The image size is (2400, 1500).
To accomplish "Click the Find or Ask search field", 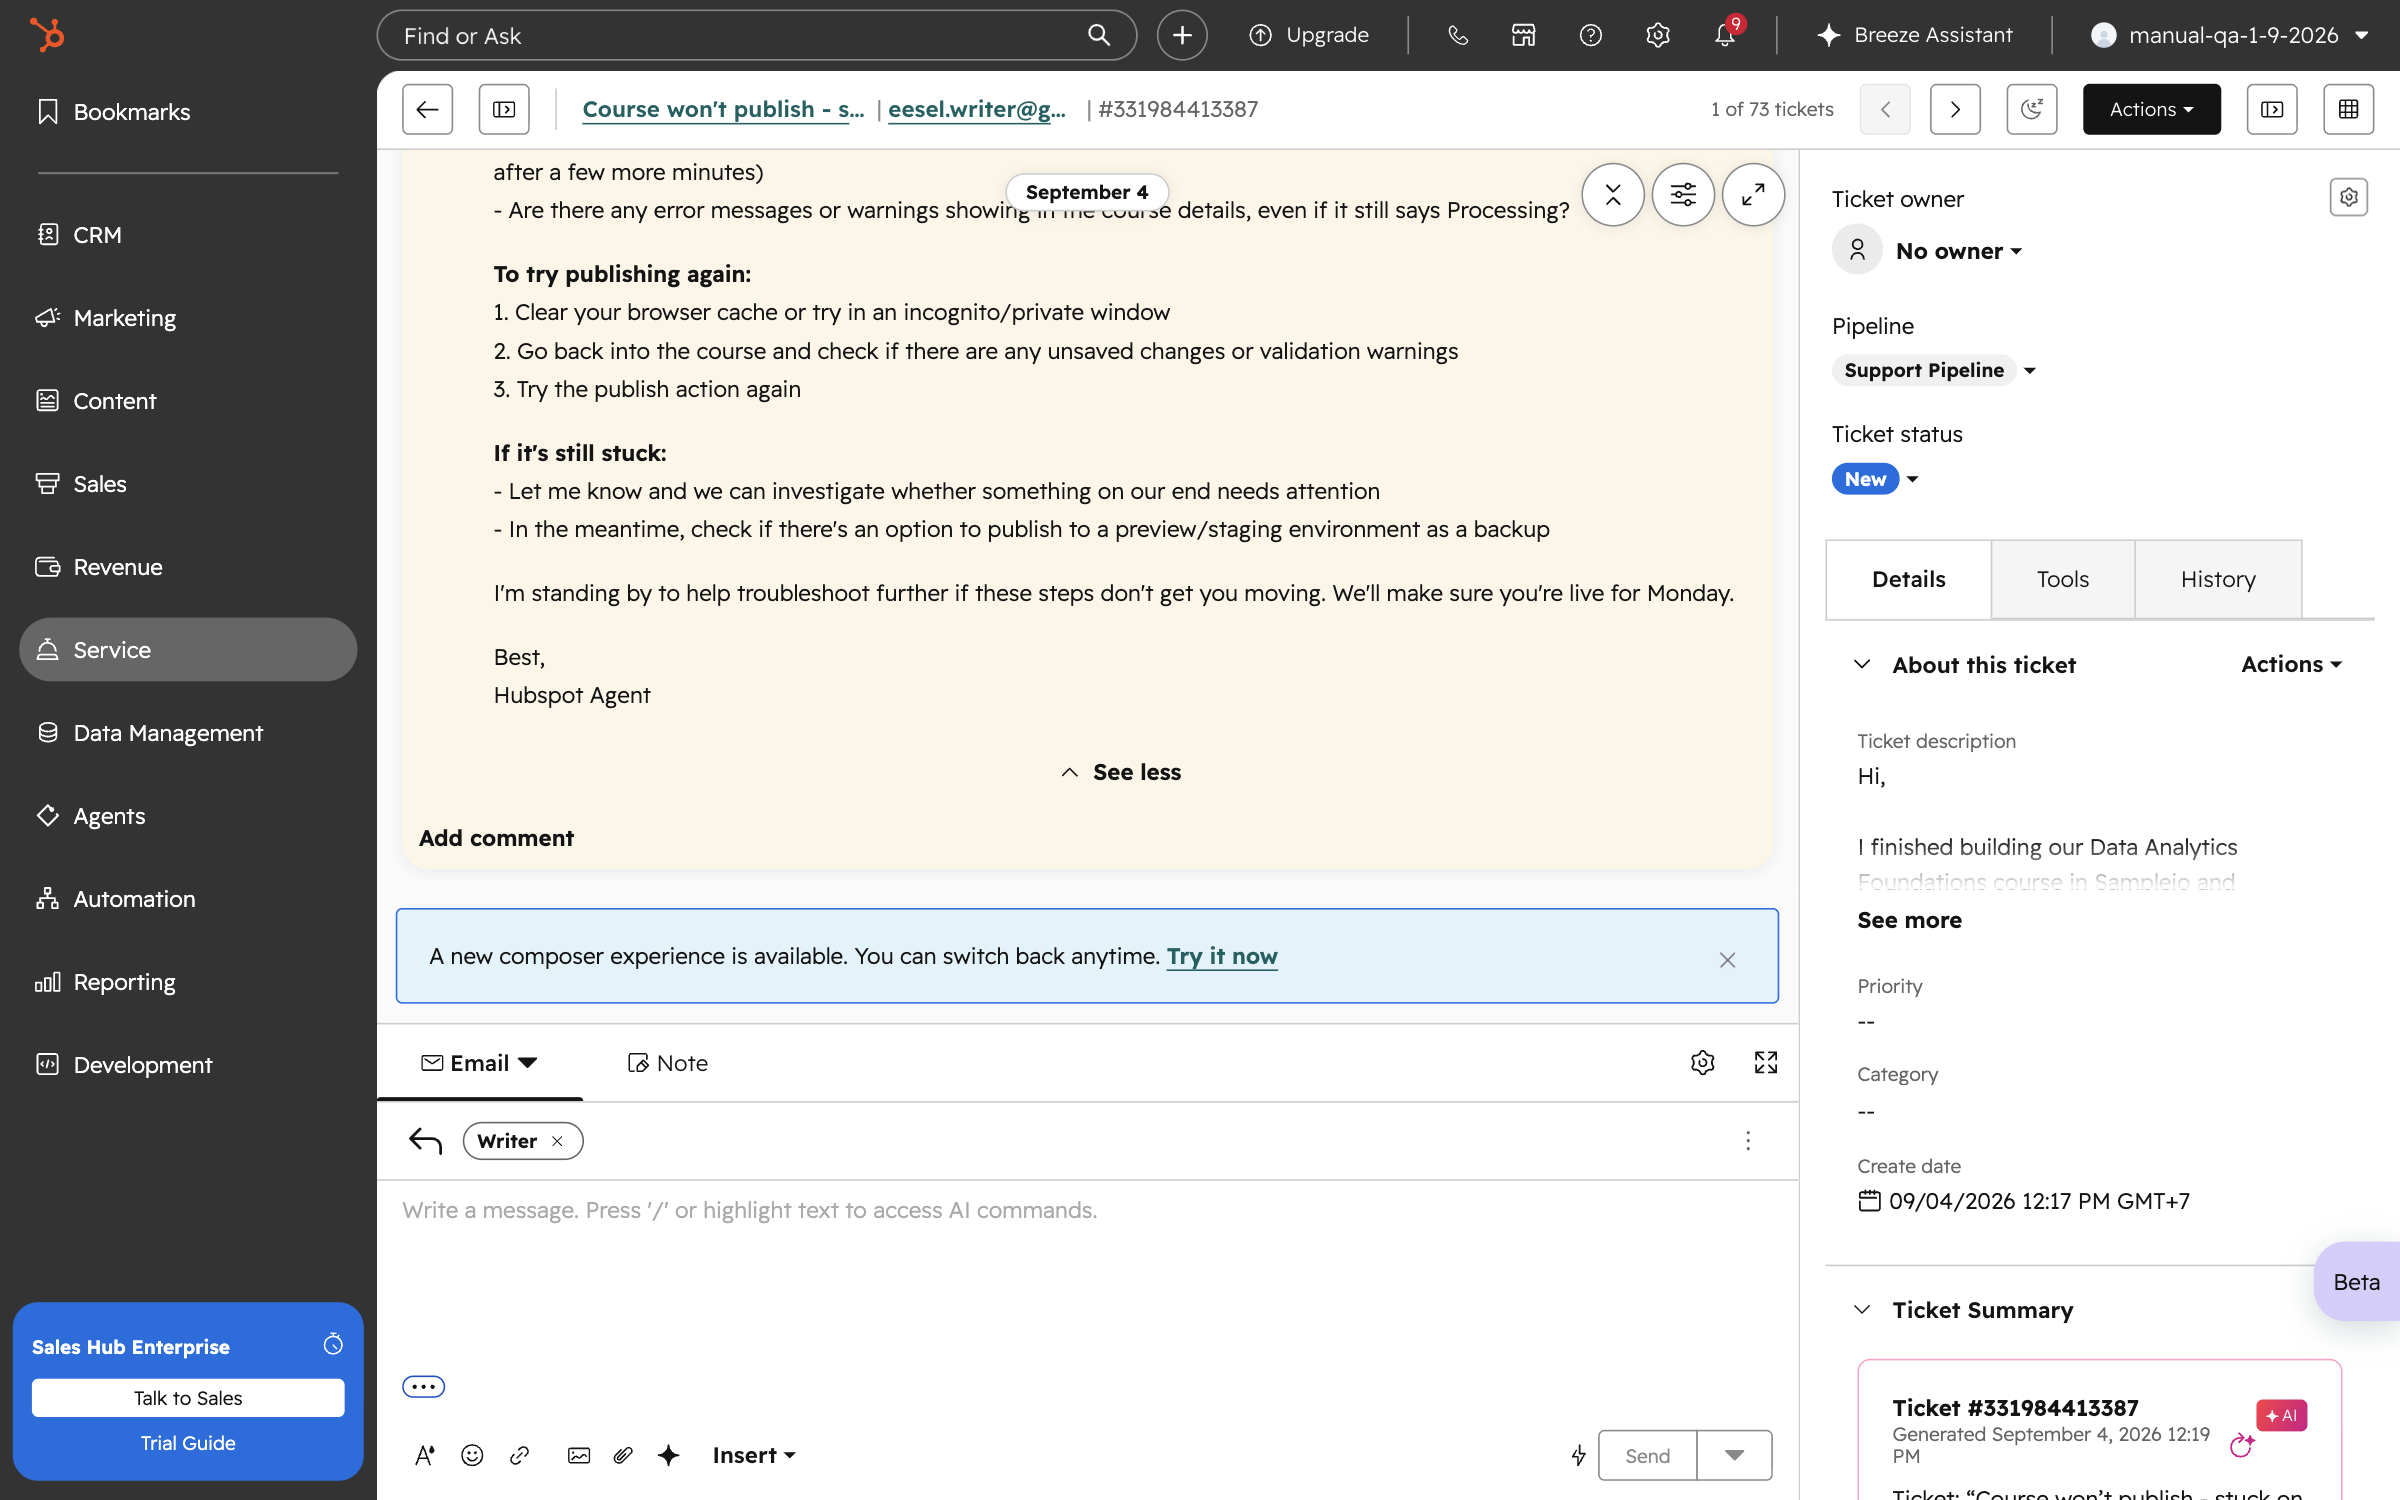I will [756, 35].
